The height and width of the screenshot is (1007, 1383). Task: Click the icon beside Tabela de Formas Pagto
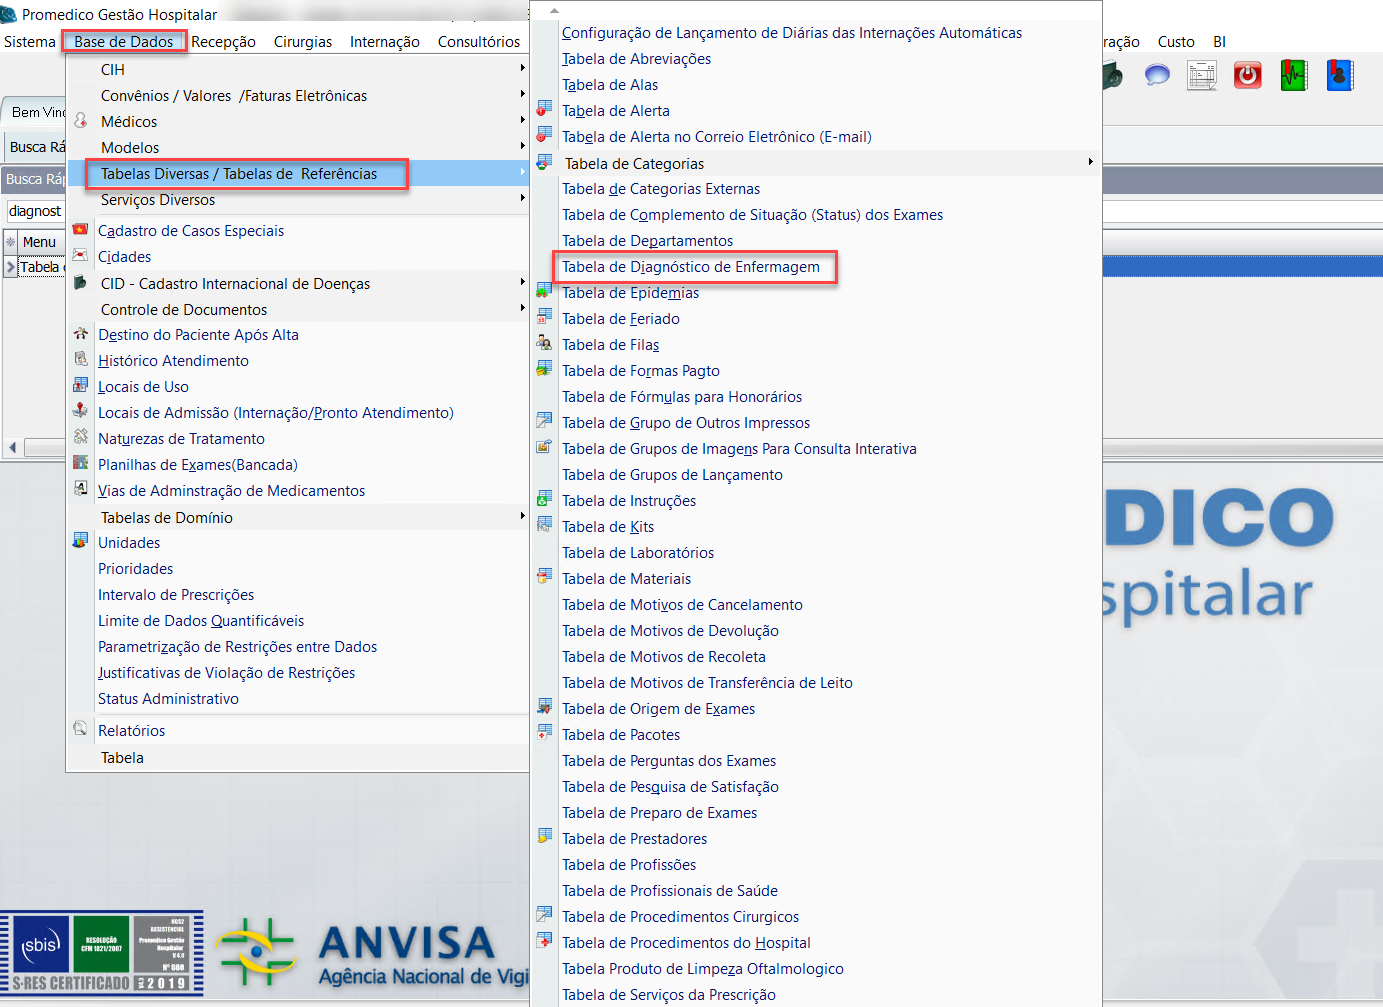click(x=544, y=369)
